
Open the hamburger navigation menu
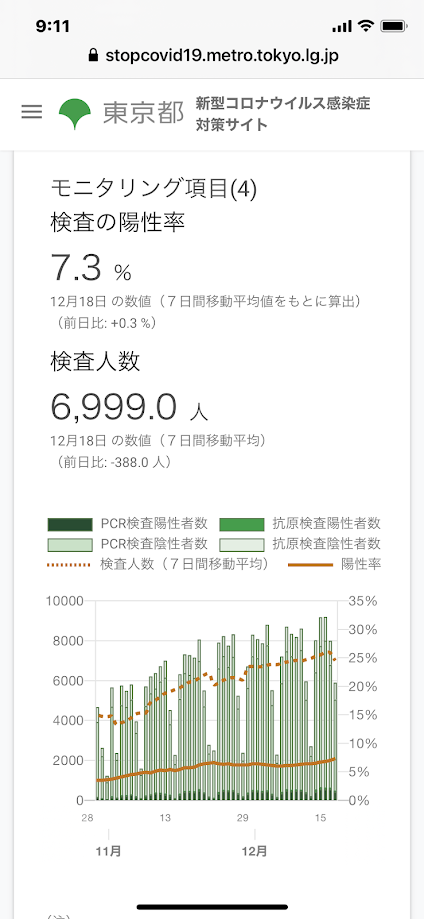32,112
